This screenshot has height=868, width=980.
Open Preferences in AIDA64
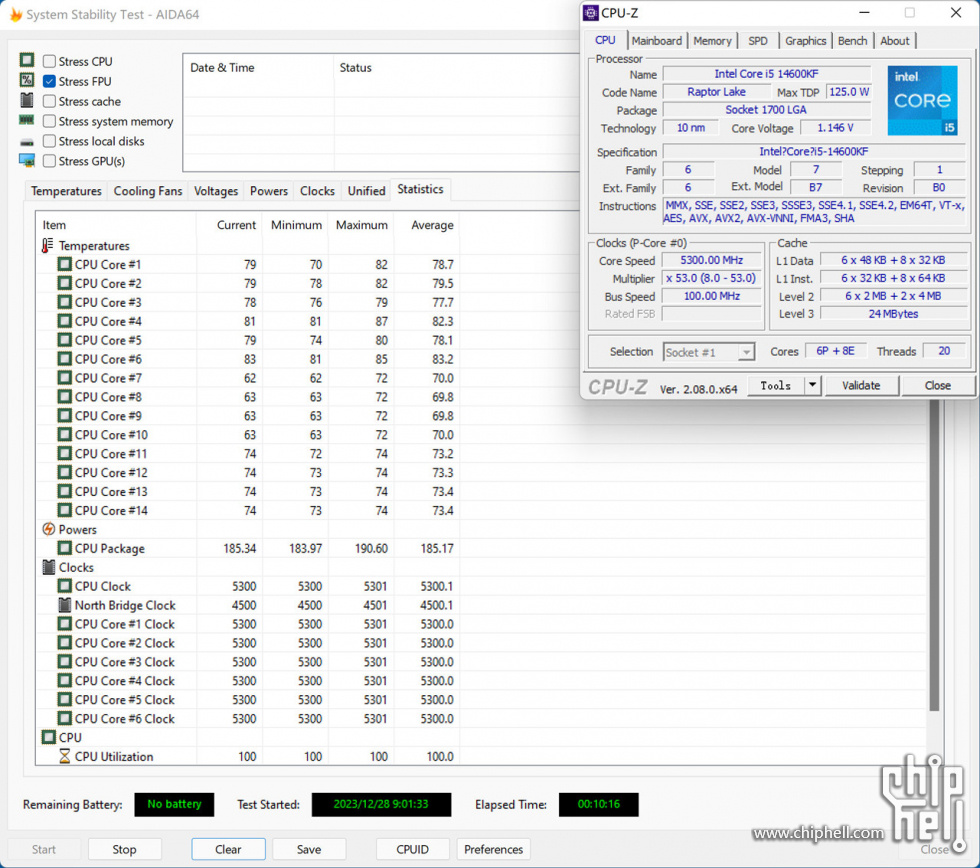click(x=493, y=849)
